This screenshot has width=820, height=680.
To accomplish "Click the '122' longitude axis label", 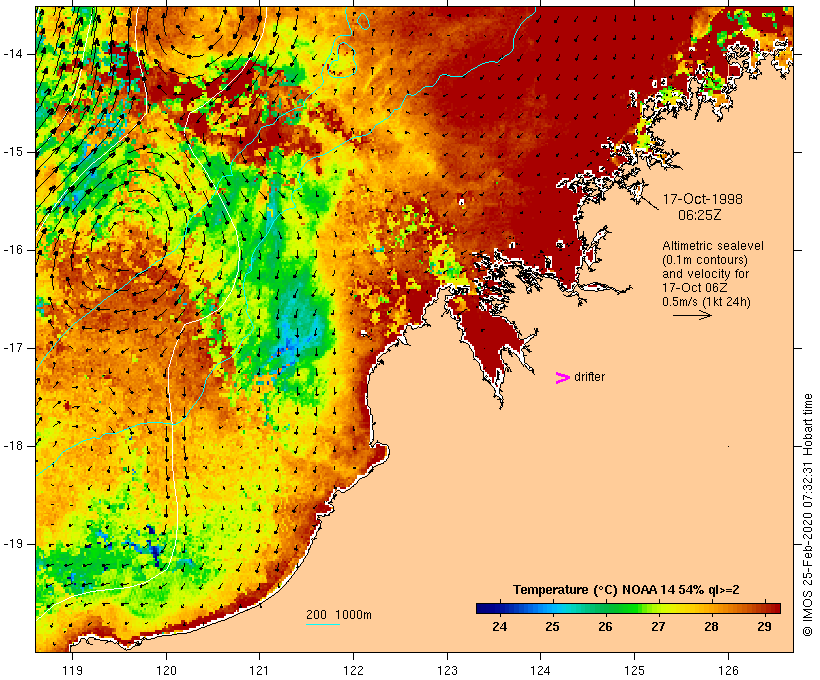I will pyautogui.click(x=354, y=670).
